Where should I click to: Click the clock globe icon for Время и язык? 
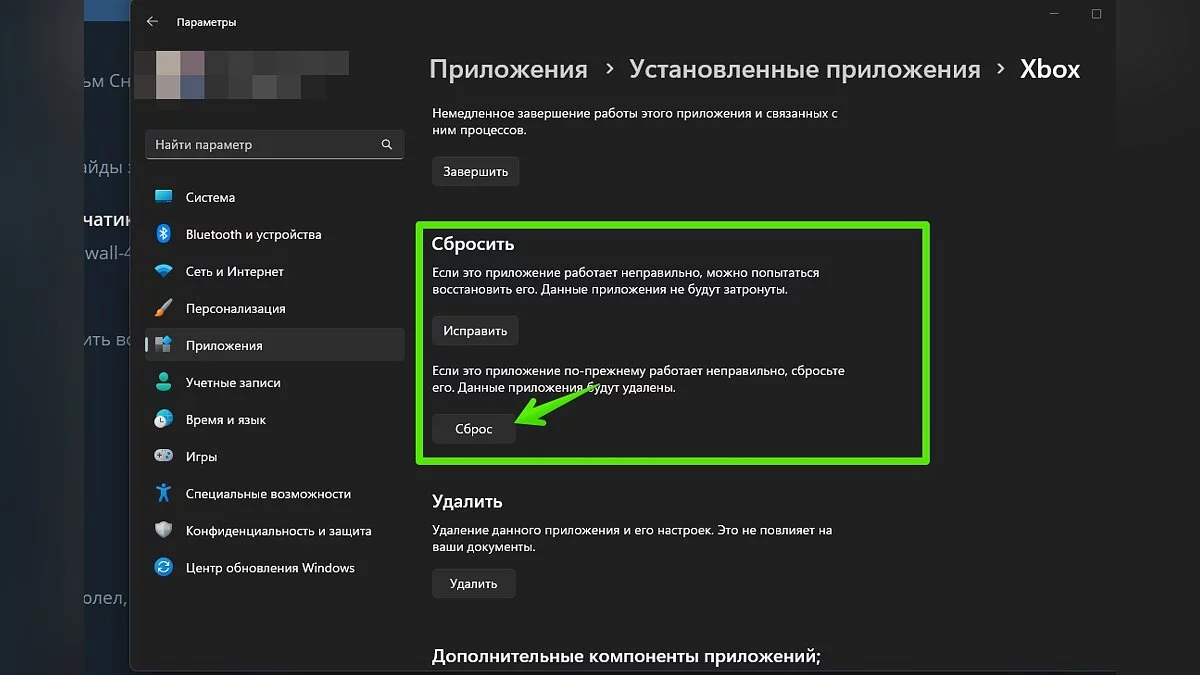[x=164, y=419]
